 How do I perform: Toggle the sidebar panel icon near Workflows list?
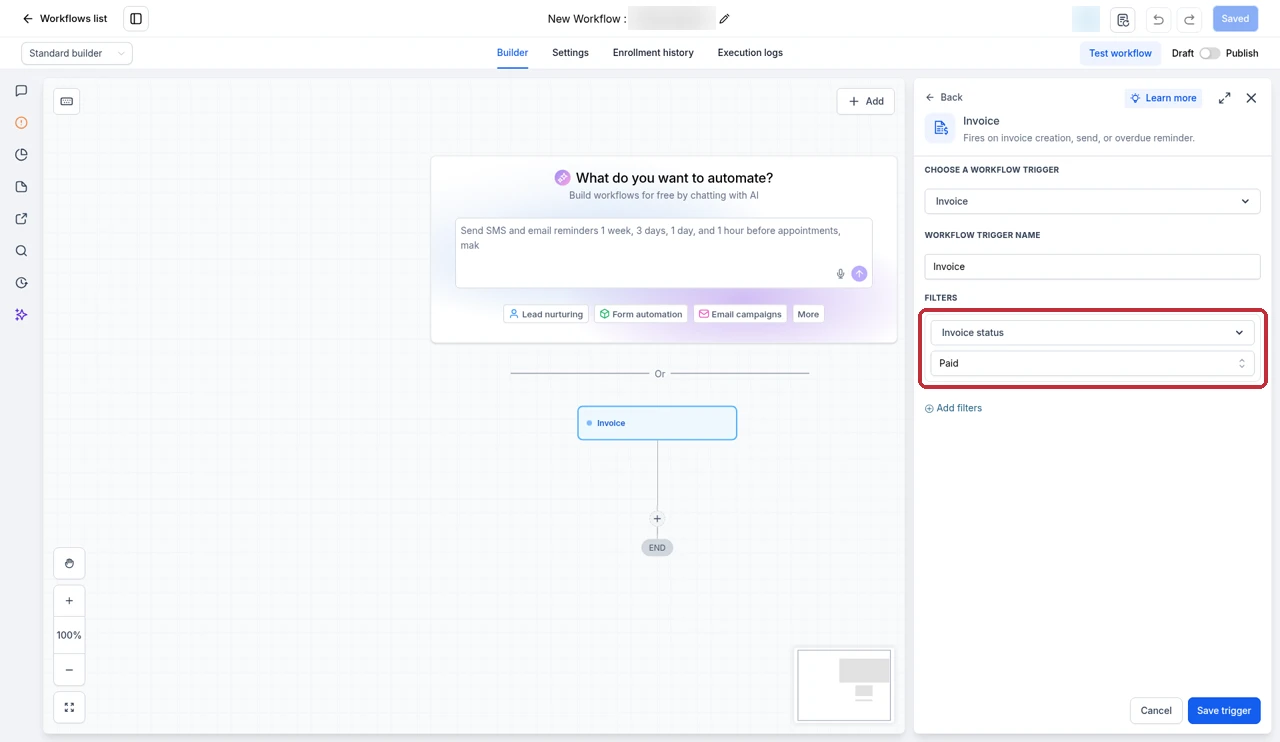[x=136, y=19]
